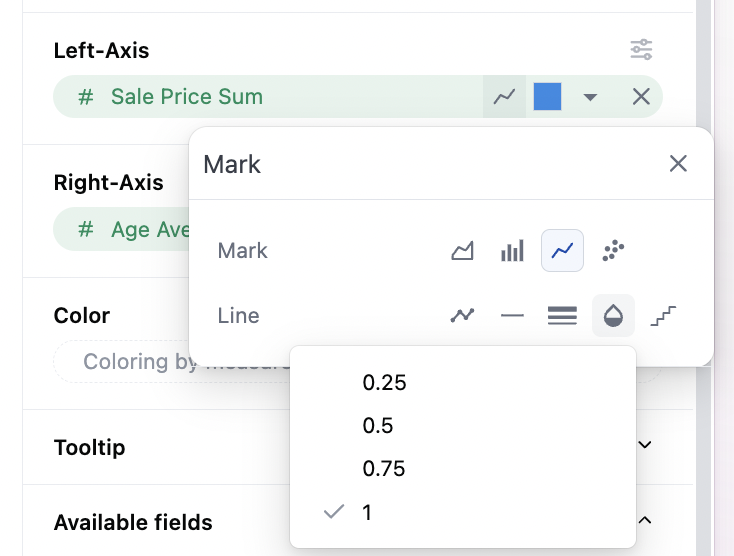Select the scatter plot mark type
The image size is (734, 556).
613,251
